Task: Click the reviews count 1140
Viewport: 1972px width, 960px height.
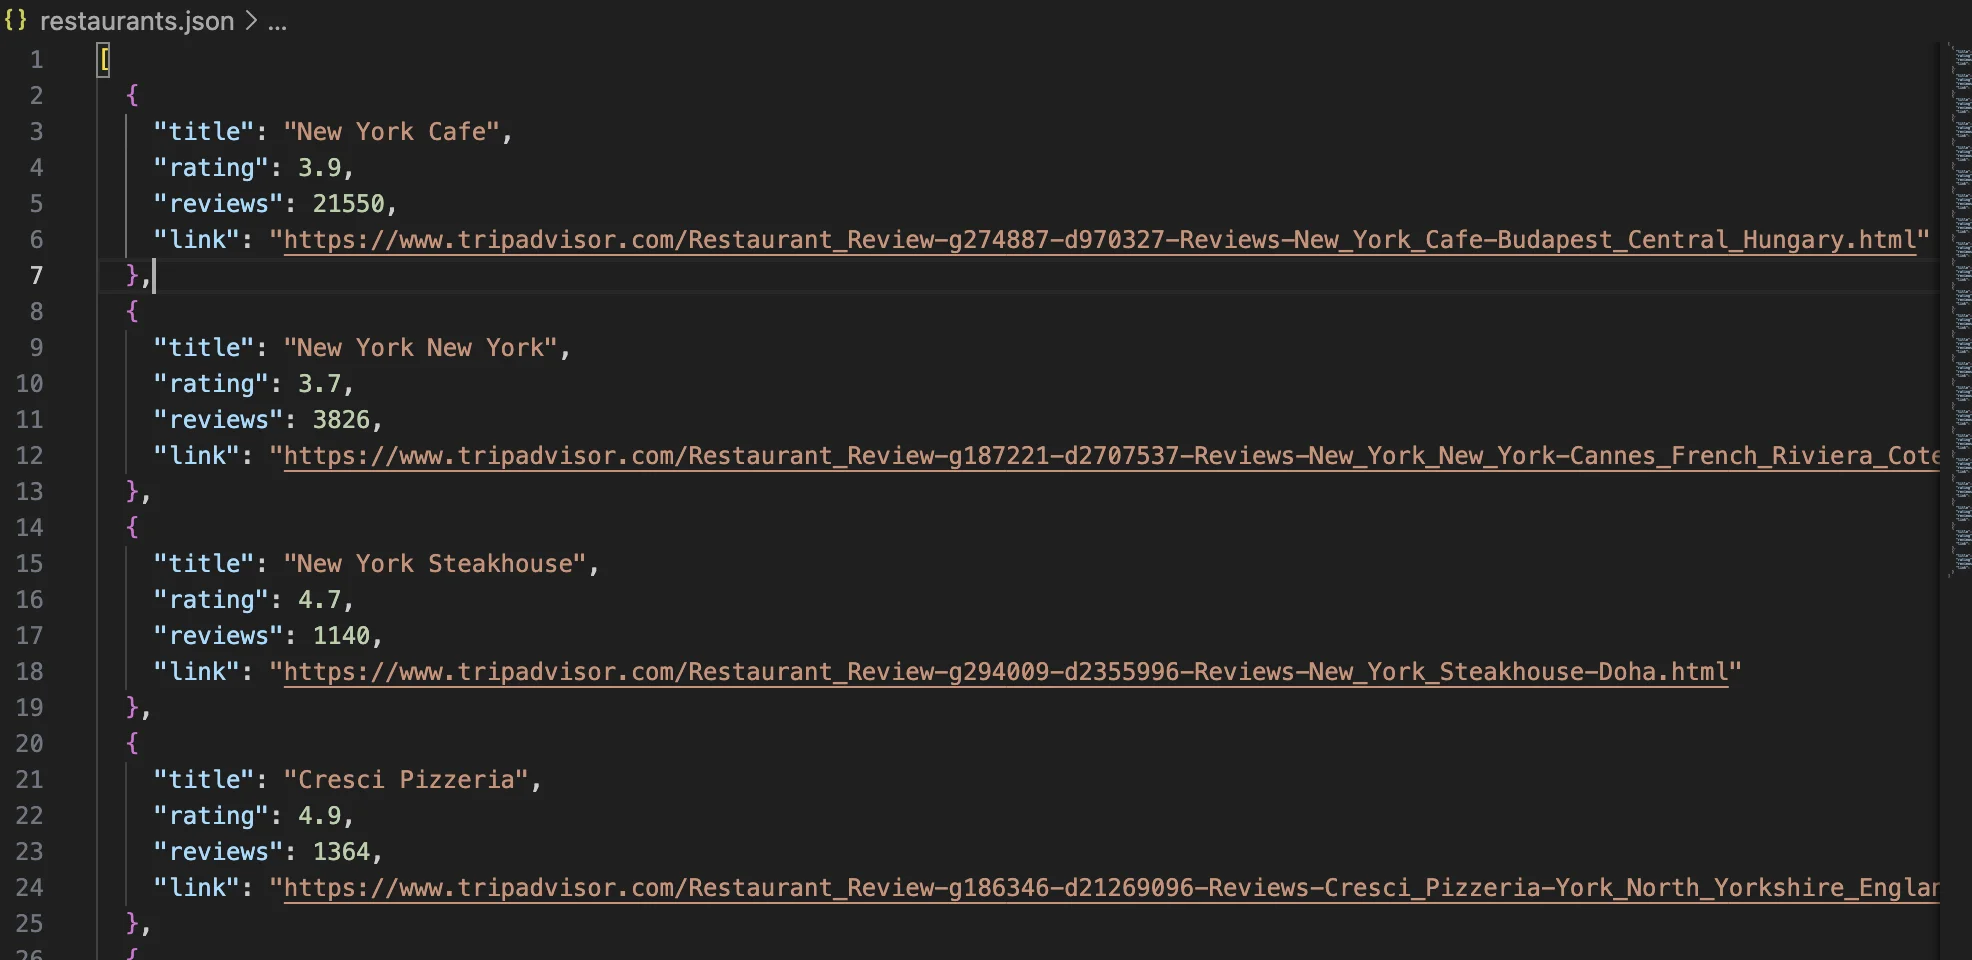Action: (x=341, y=636)
